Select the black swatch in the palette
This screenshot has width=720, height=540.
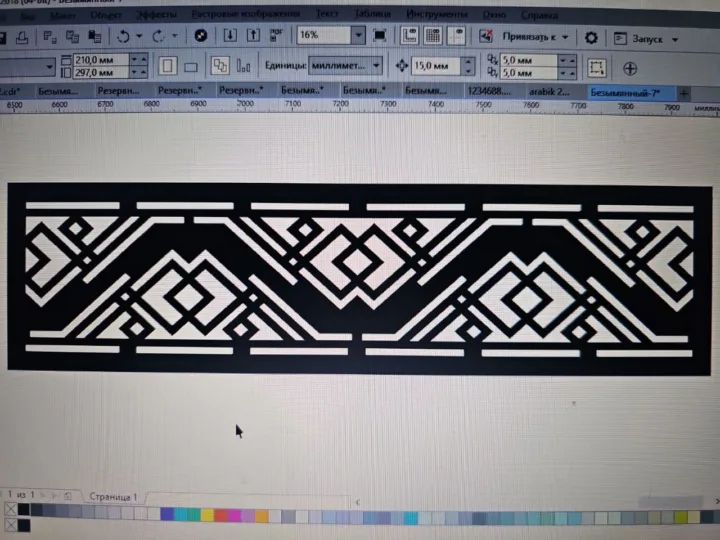[24, 509]
